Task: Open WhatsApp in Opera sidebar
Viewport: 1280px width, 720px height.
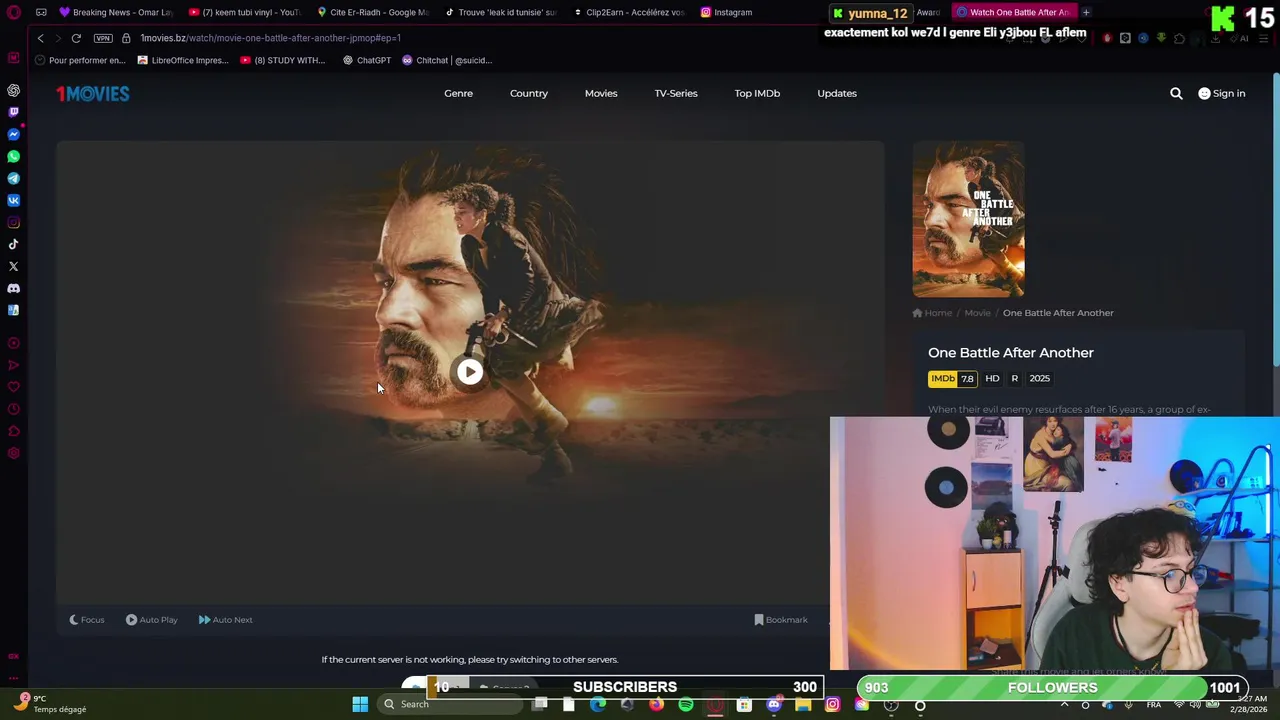Action: [13, 156]
